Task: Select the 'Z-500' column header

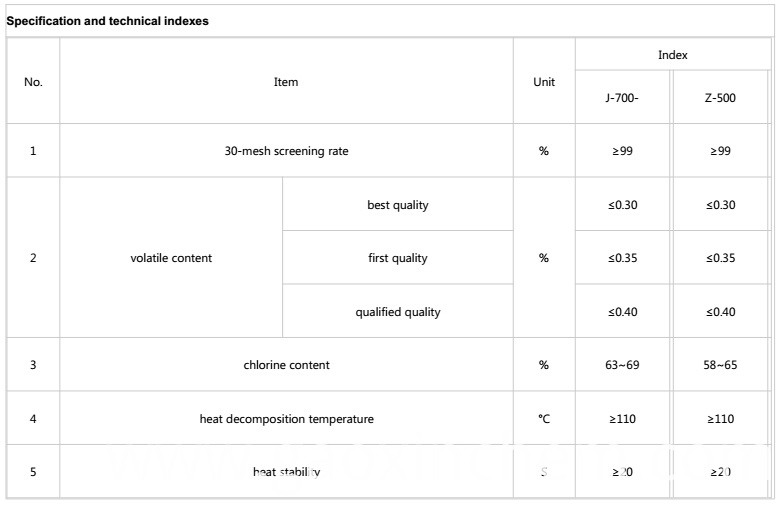Action: click(720, 97)
